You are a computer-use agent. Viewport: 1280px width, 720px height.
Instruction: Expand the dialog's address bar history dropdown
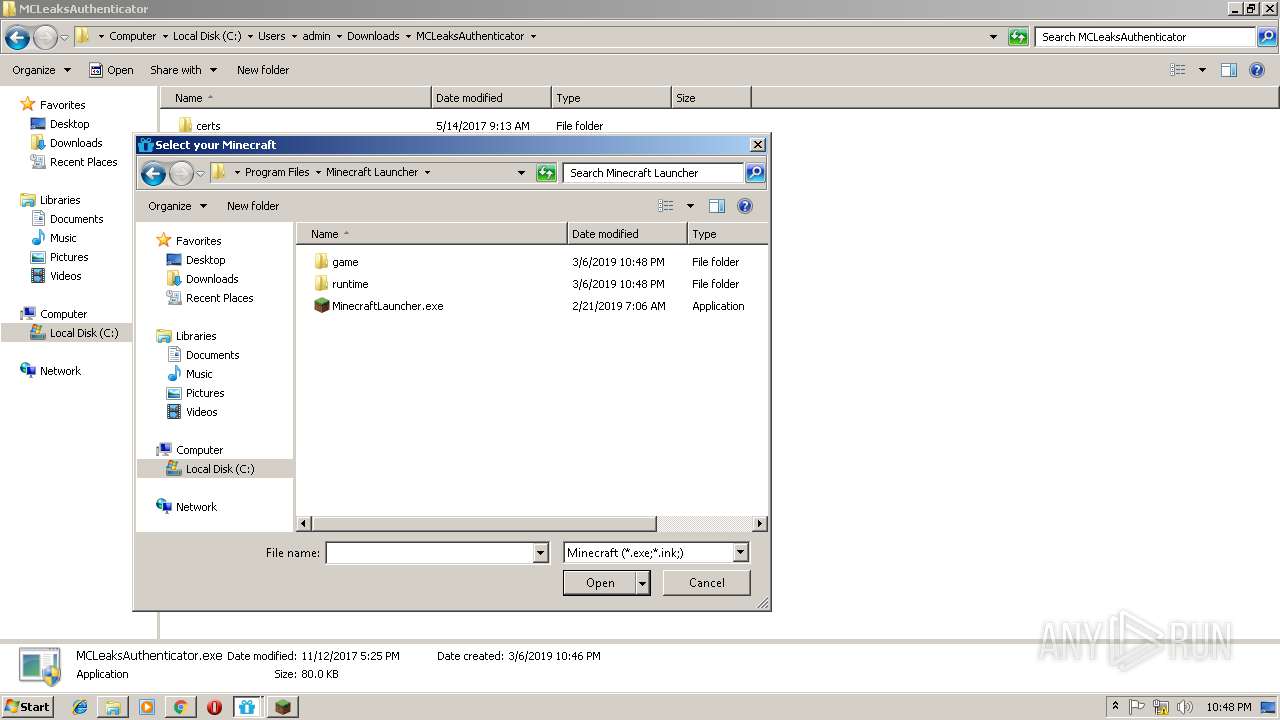pos(521,173)
